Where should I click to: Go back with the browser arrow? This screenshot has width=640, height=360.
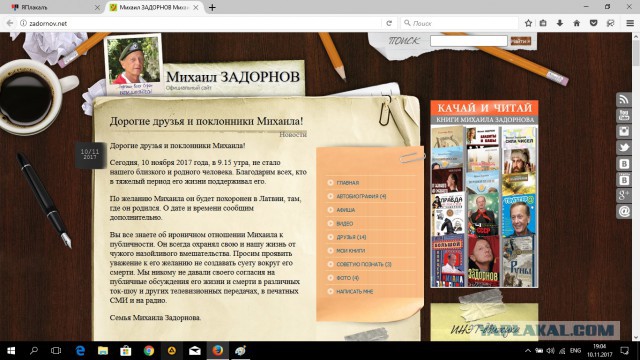pos(10,23)
